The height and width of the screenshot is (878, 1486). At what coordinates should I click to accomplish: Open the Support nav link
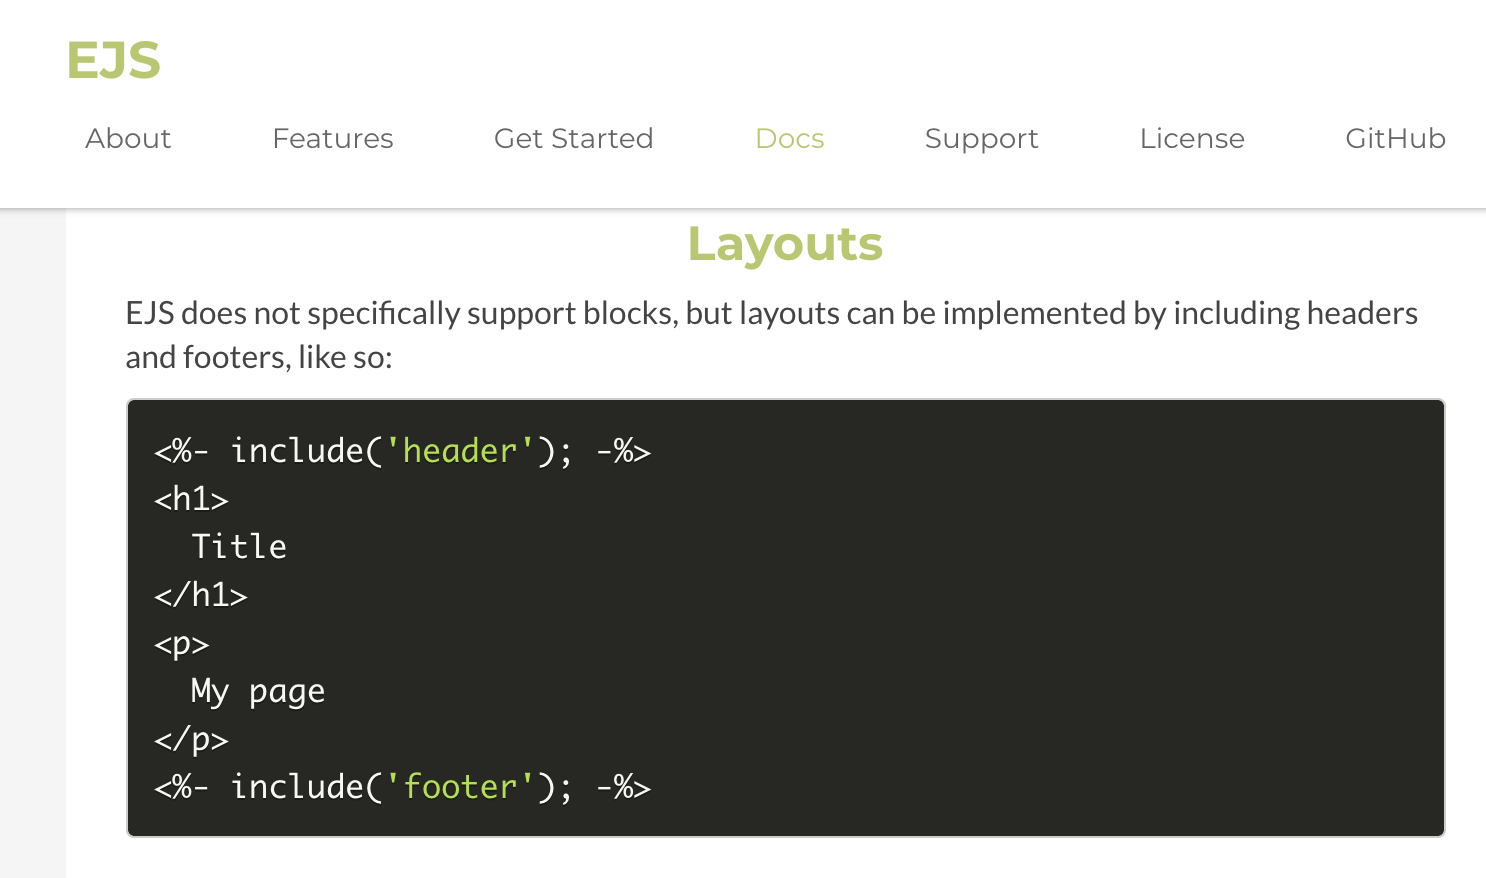[982, 139]
